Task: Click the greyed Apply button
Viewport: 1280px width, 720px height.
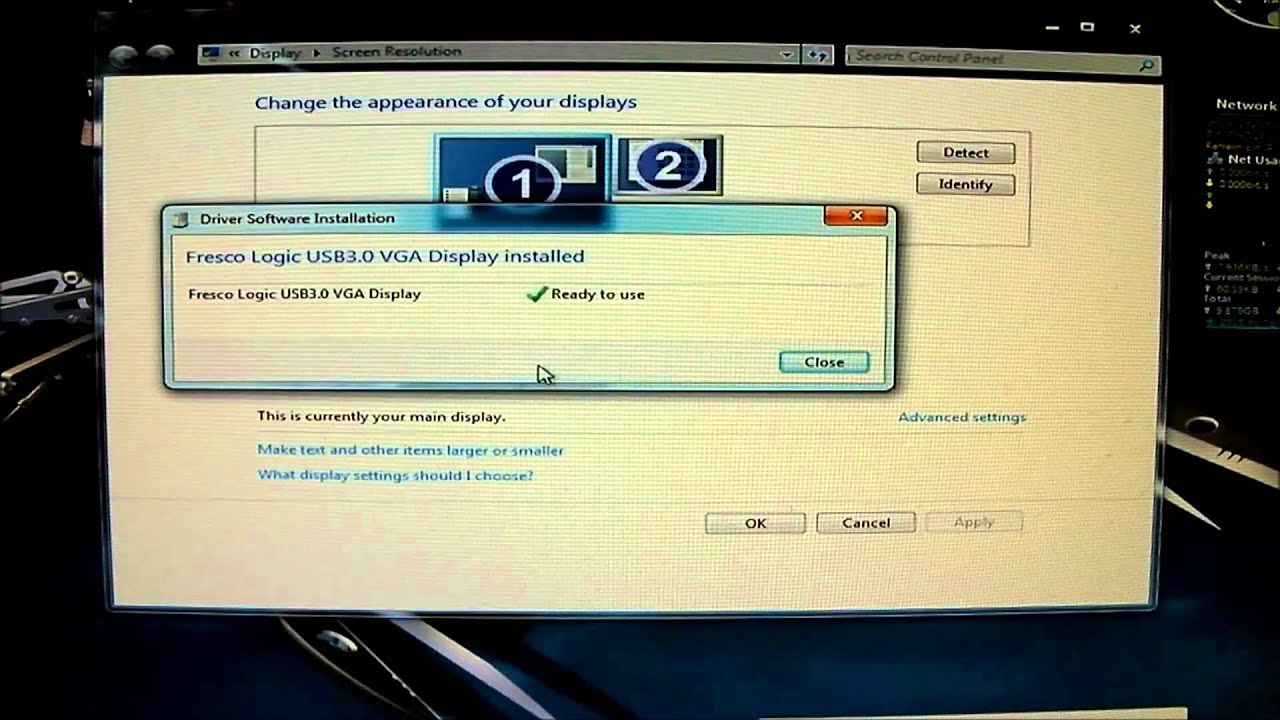Action: tap(974, 522)
